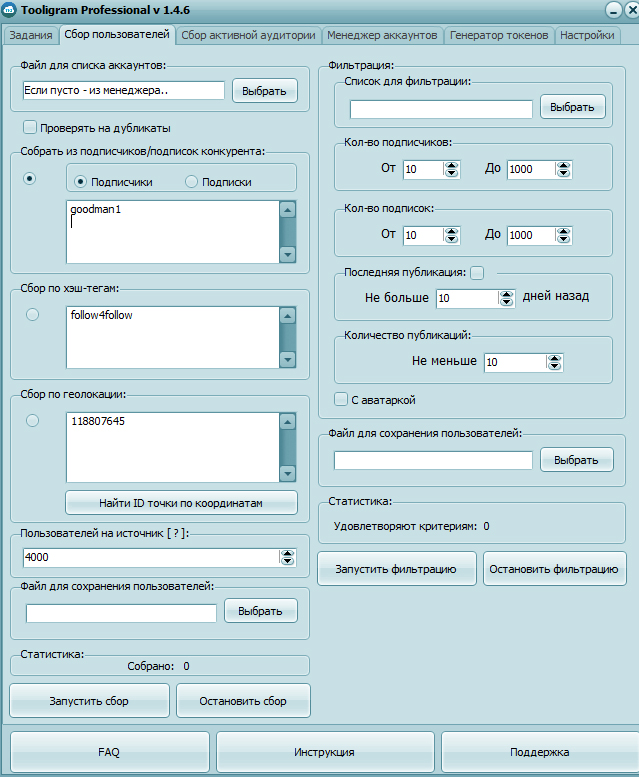Viewport: 639px width, 777px height.
Task: Adjust followers count До spinner
Action: 563,169
